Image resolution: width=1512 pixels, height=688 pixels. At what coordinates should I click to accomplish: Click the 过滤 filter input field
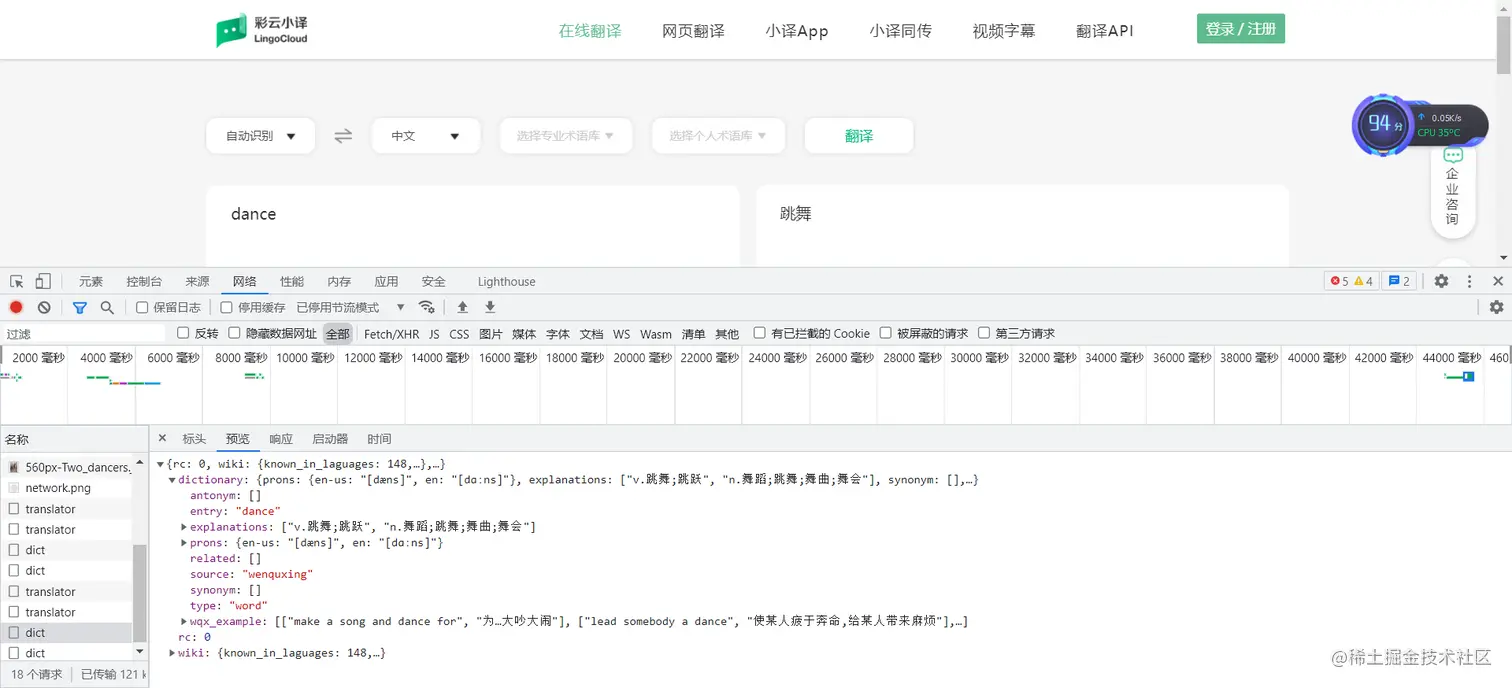[84, 334]
